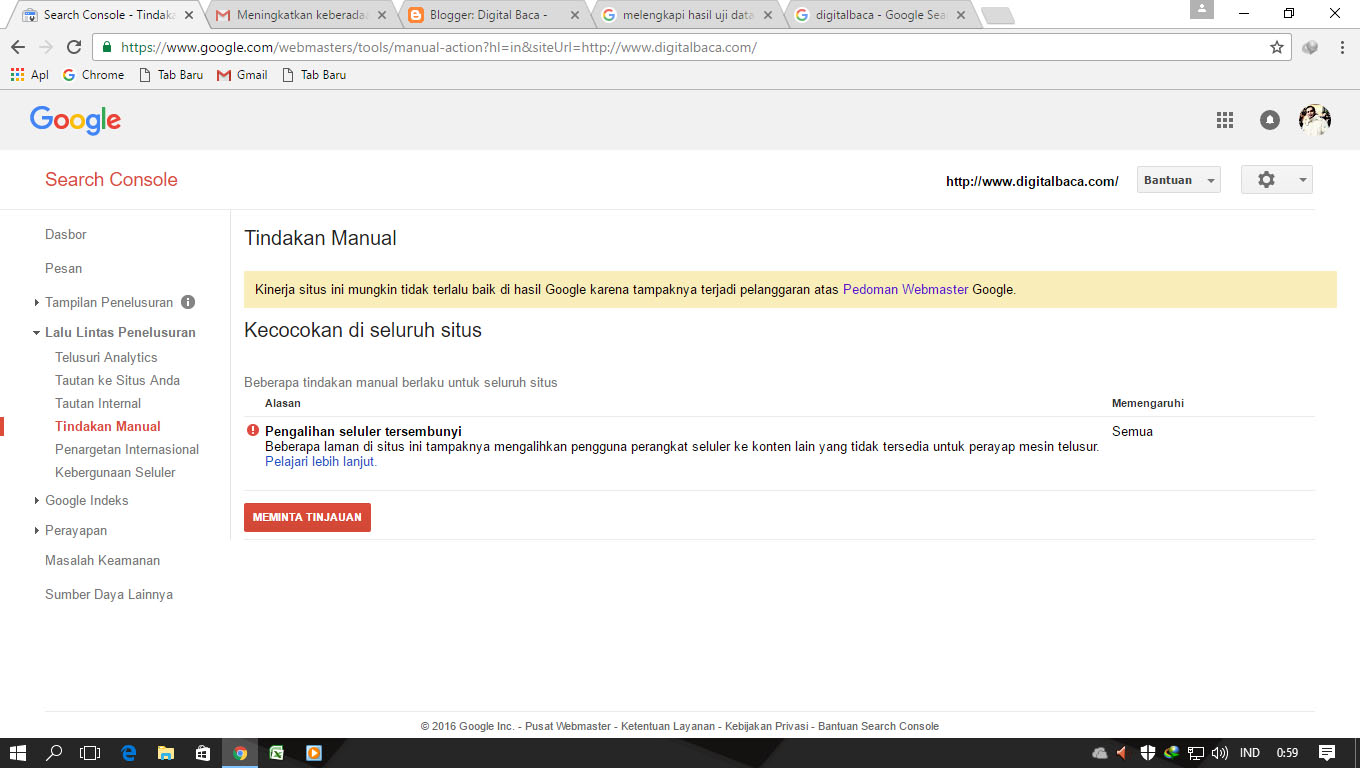Screen dimensions: 1360x768
Task: Open Windows taskbar search
Action: coord(54,753)
